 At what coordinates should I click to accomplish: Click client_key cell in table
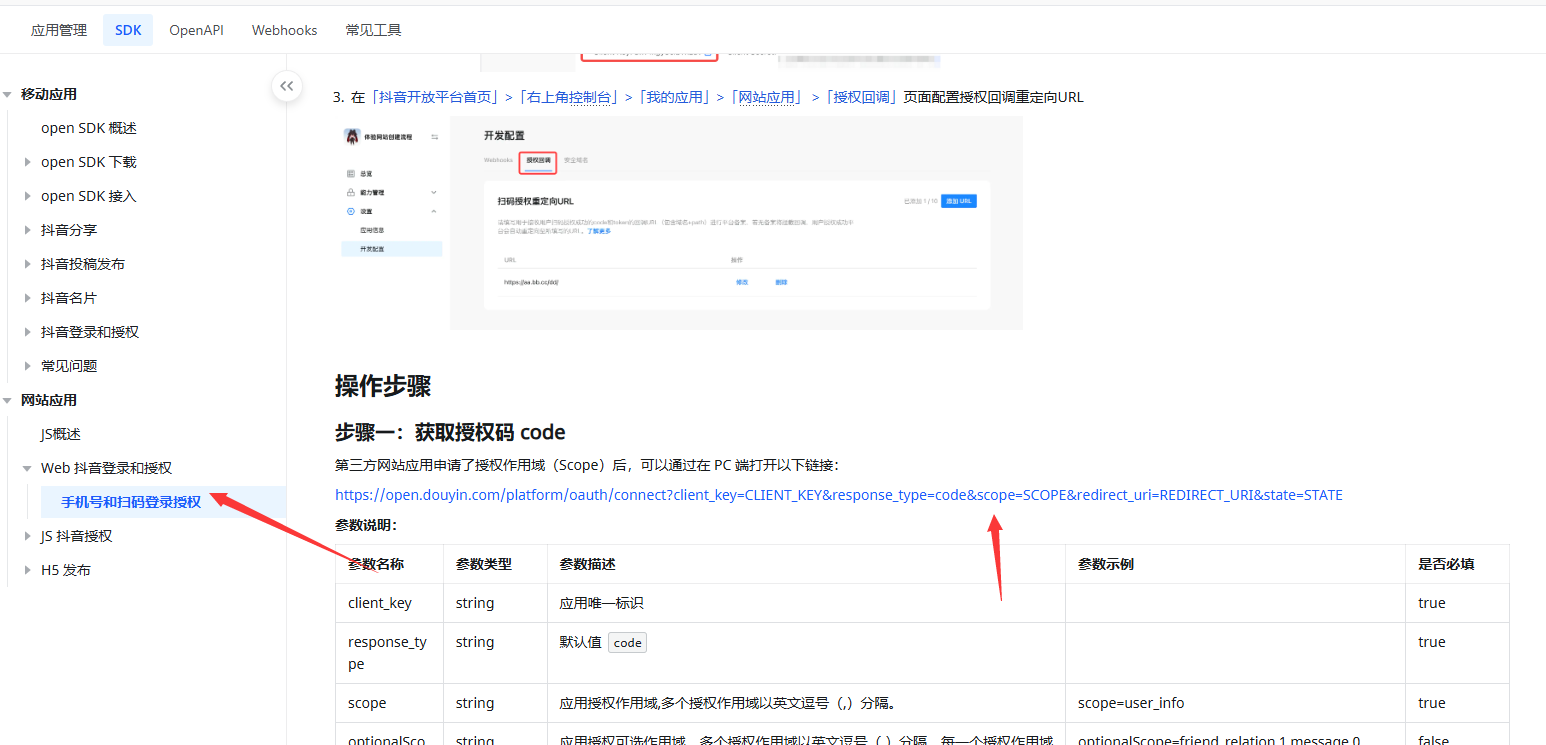point(390,603)
